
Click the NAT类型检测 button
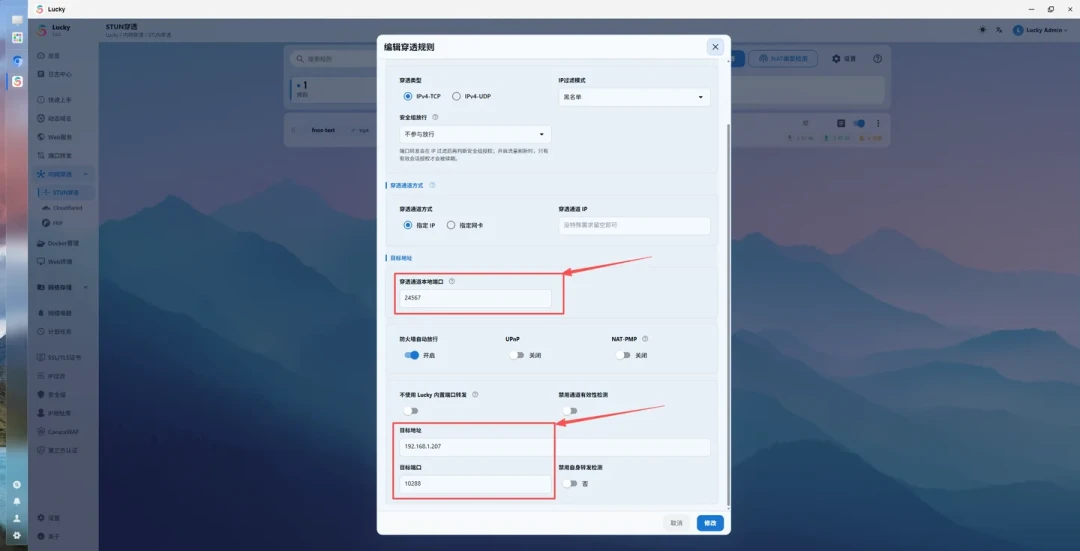coord(783,59)
